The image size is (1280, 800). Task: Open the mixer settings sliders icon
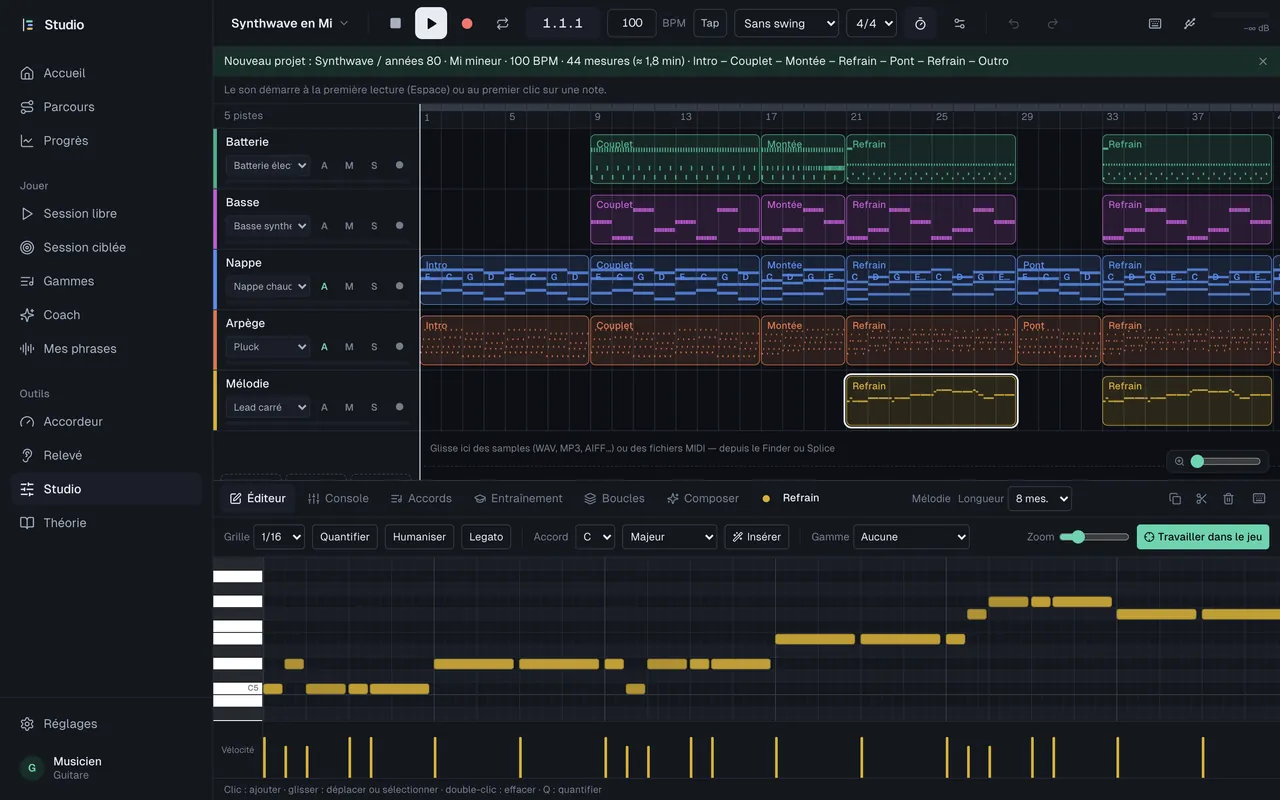pyautogui.click(x=960, y=23)
